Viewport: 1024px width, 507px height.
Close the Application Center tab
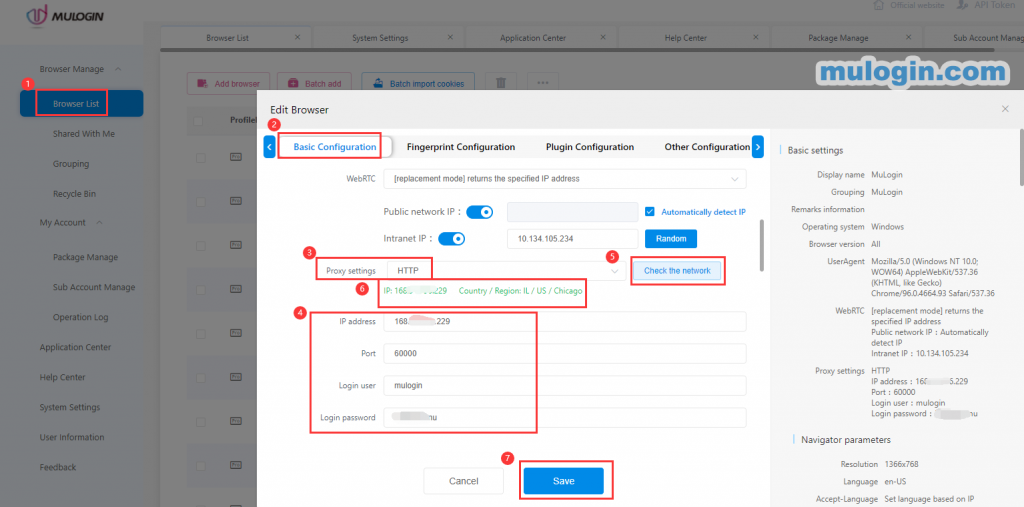coord(605,37)
